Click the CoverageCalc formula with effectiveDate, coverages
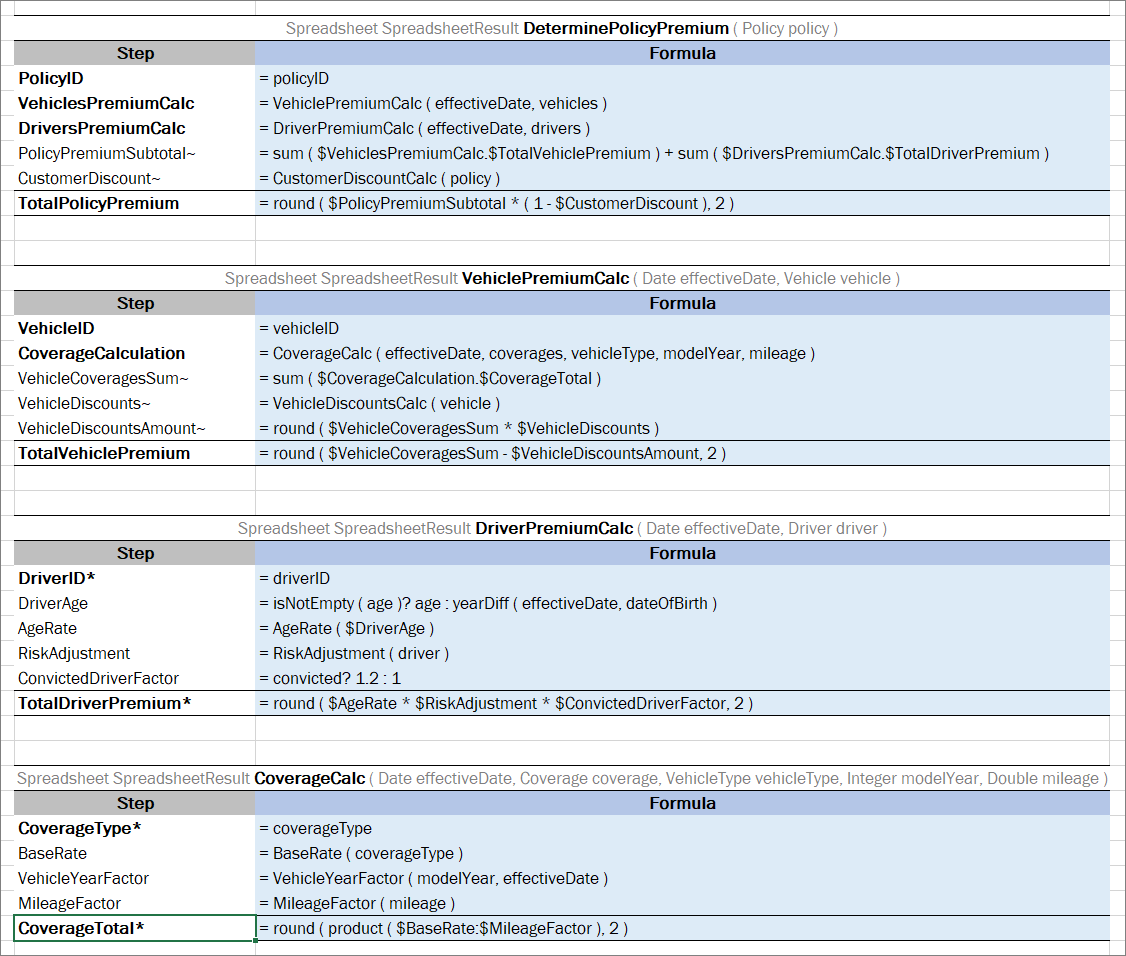 (x=682, y=353)
